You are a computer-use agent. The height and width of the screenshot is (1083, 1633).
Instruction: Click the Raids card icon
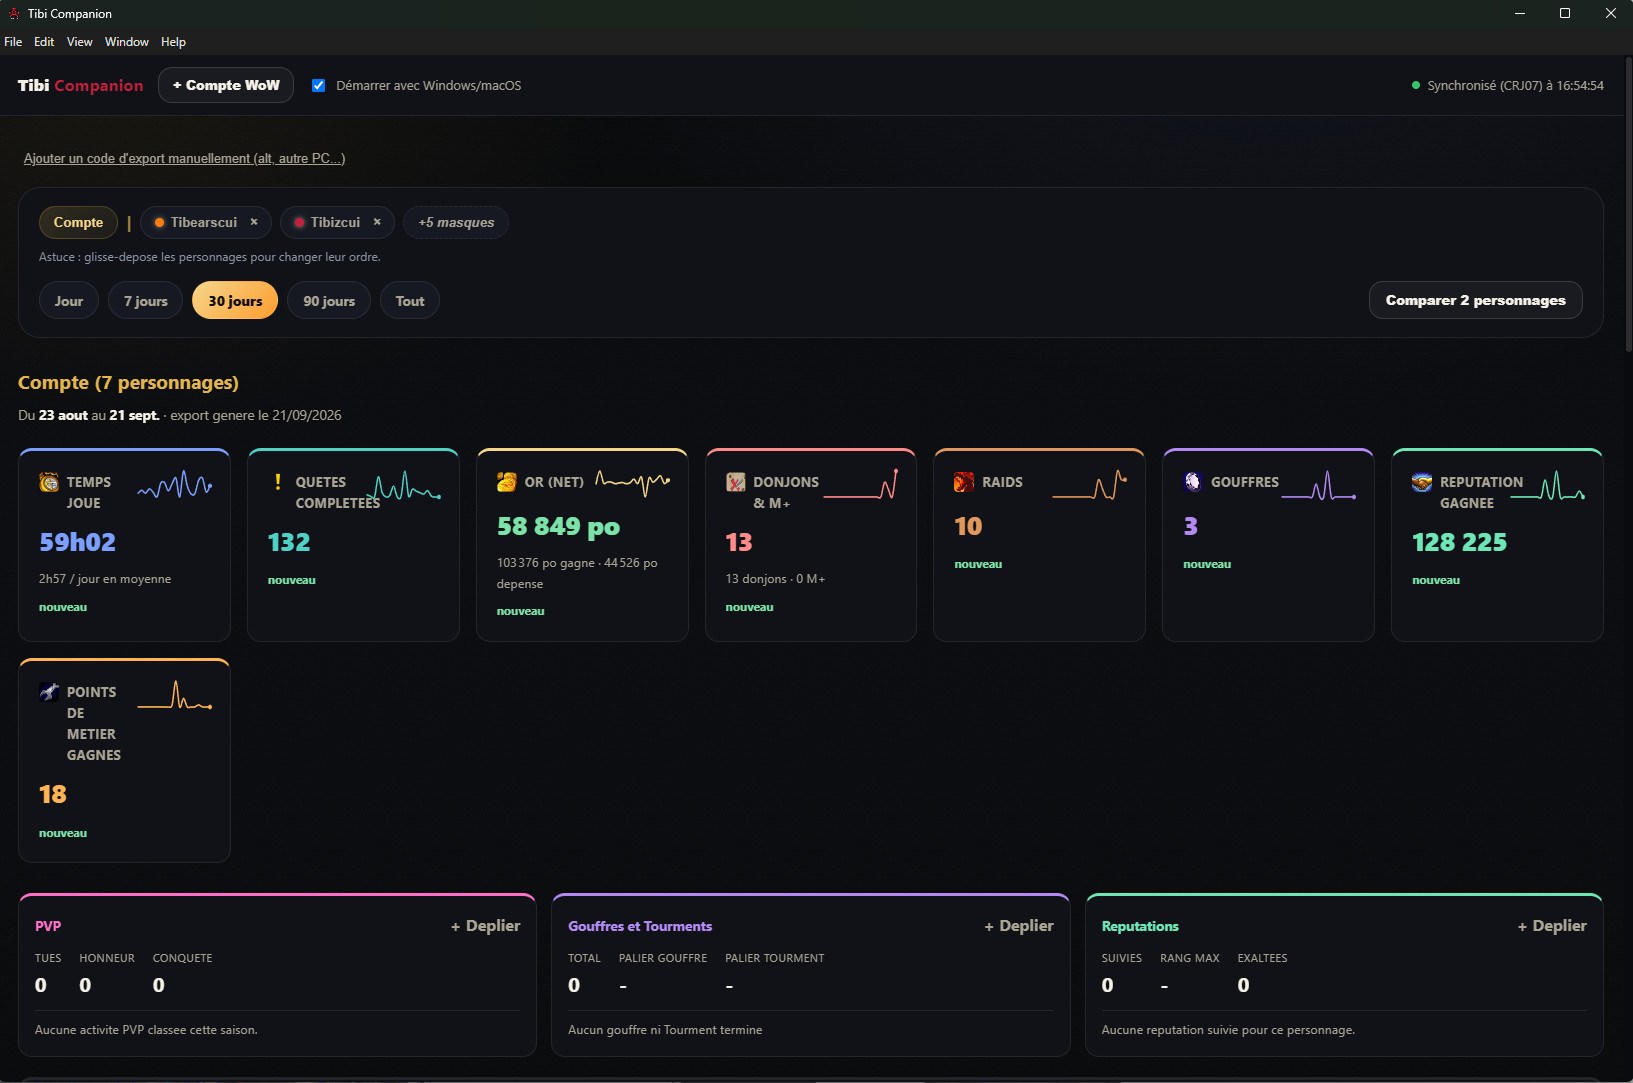(964, 482)
